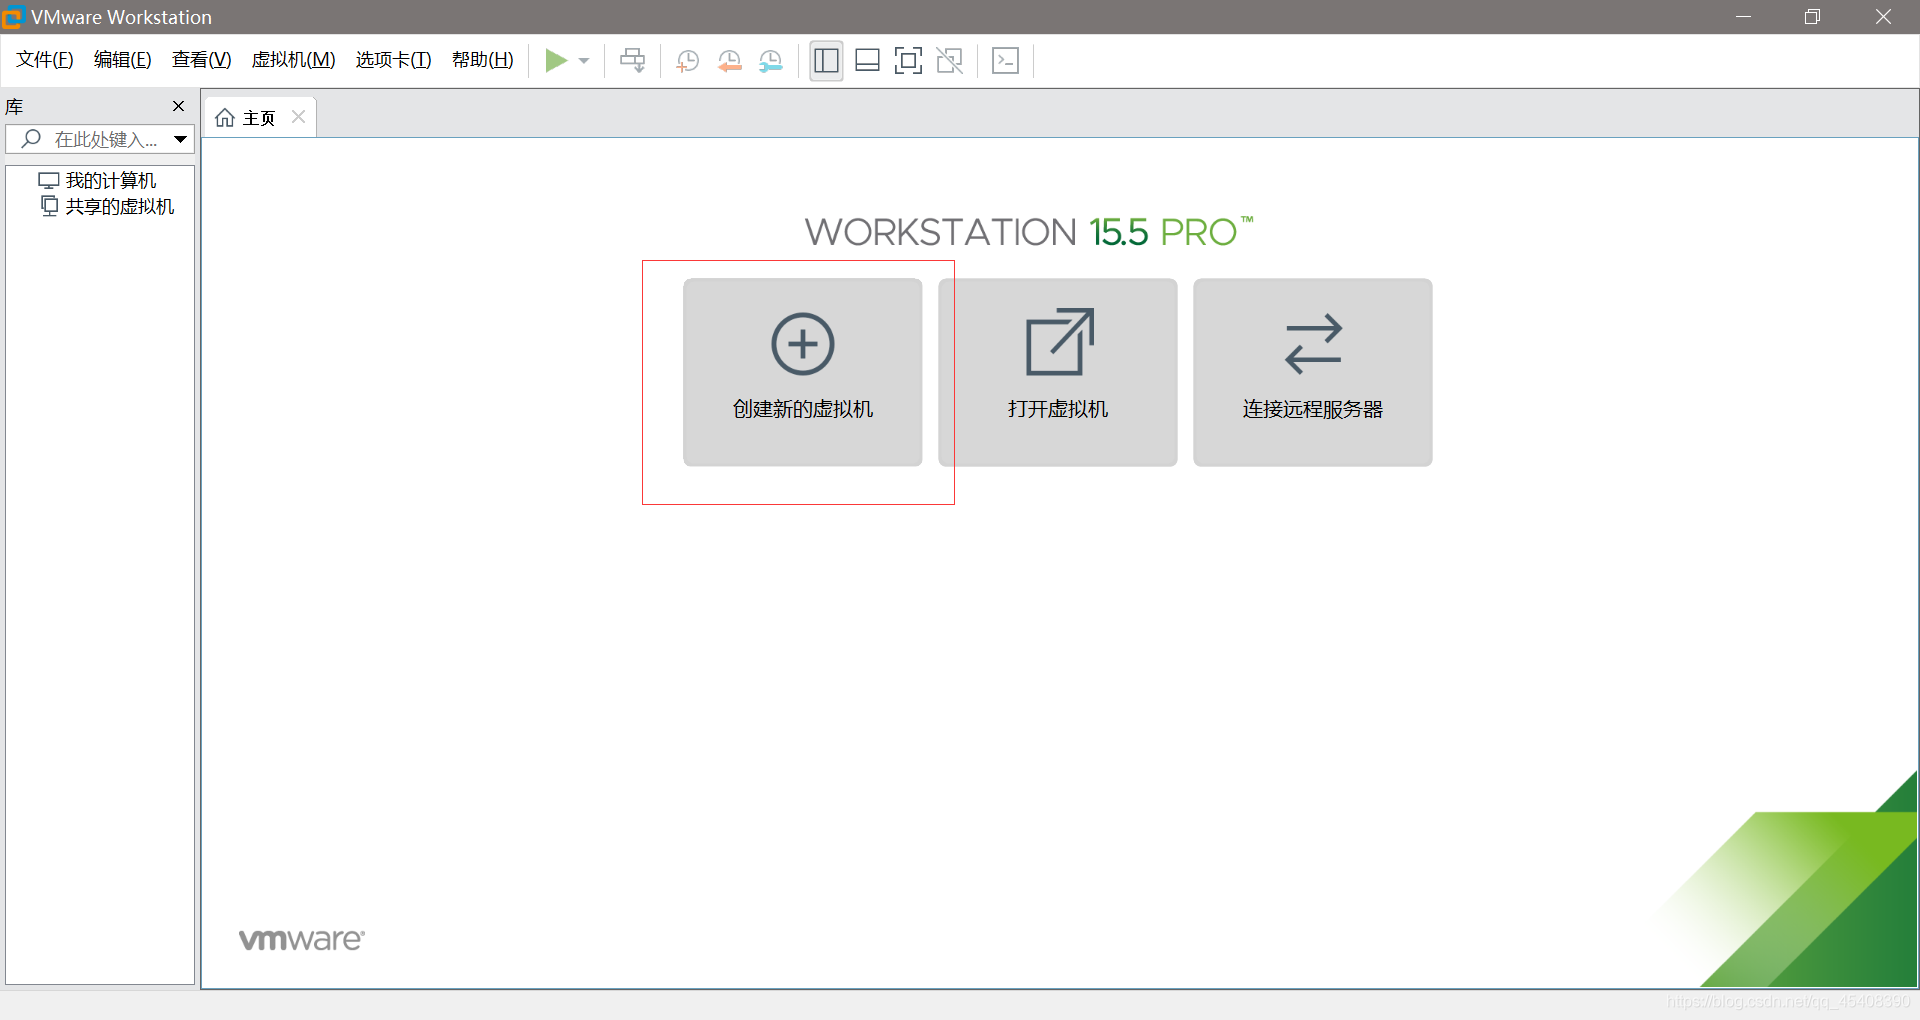Viewport: 1920px width, 1020px height.
Task: Open the 编辑(E) menu
Action: pos(122,60)
